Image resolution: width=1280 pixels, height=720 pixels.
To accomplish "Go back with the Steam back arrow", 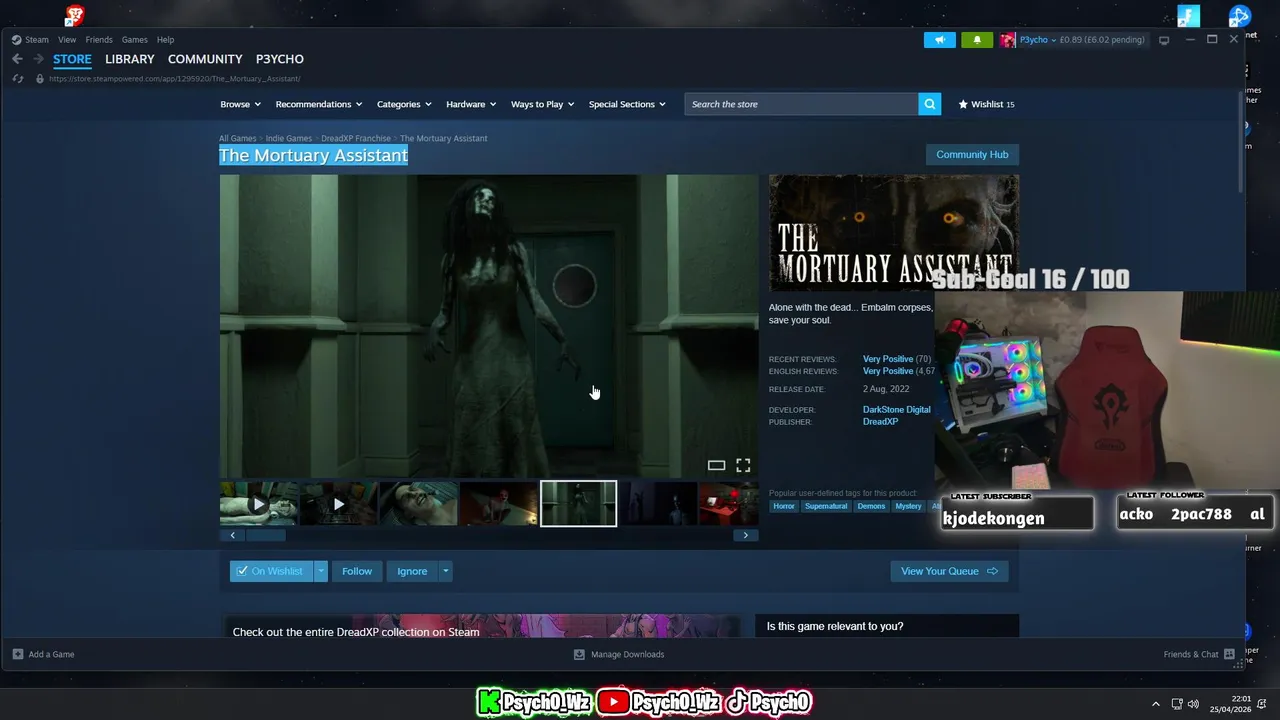I will pos(17,59).
